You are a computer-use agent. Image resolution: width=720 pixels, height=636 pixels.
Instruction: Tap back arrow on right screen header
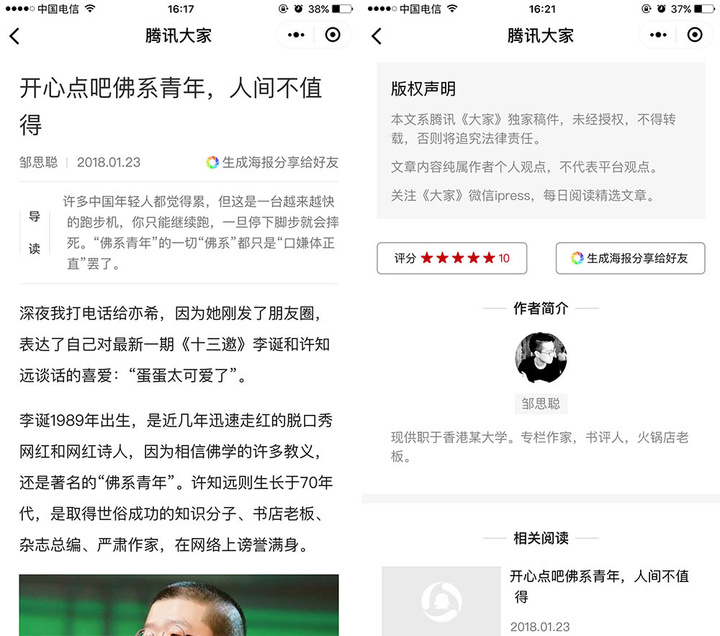(x=377, y=36)
